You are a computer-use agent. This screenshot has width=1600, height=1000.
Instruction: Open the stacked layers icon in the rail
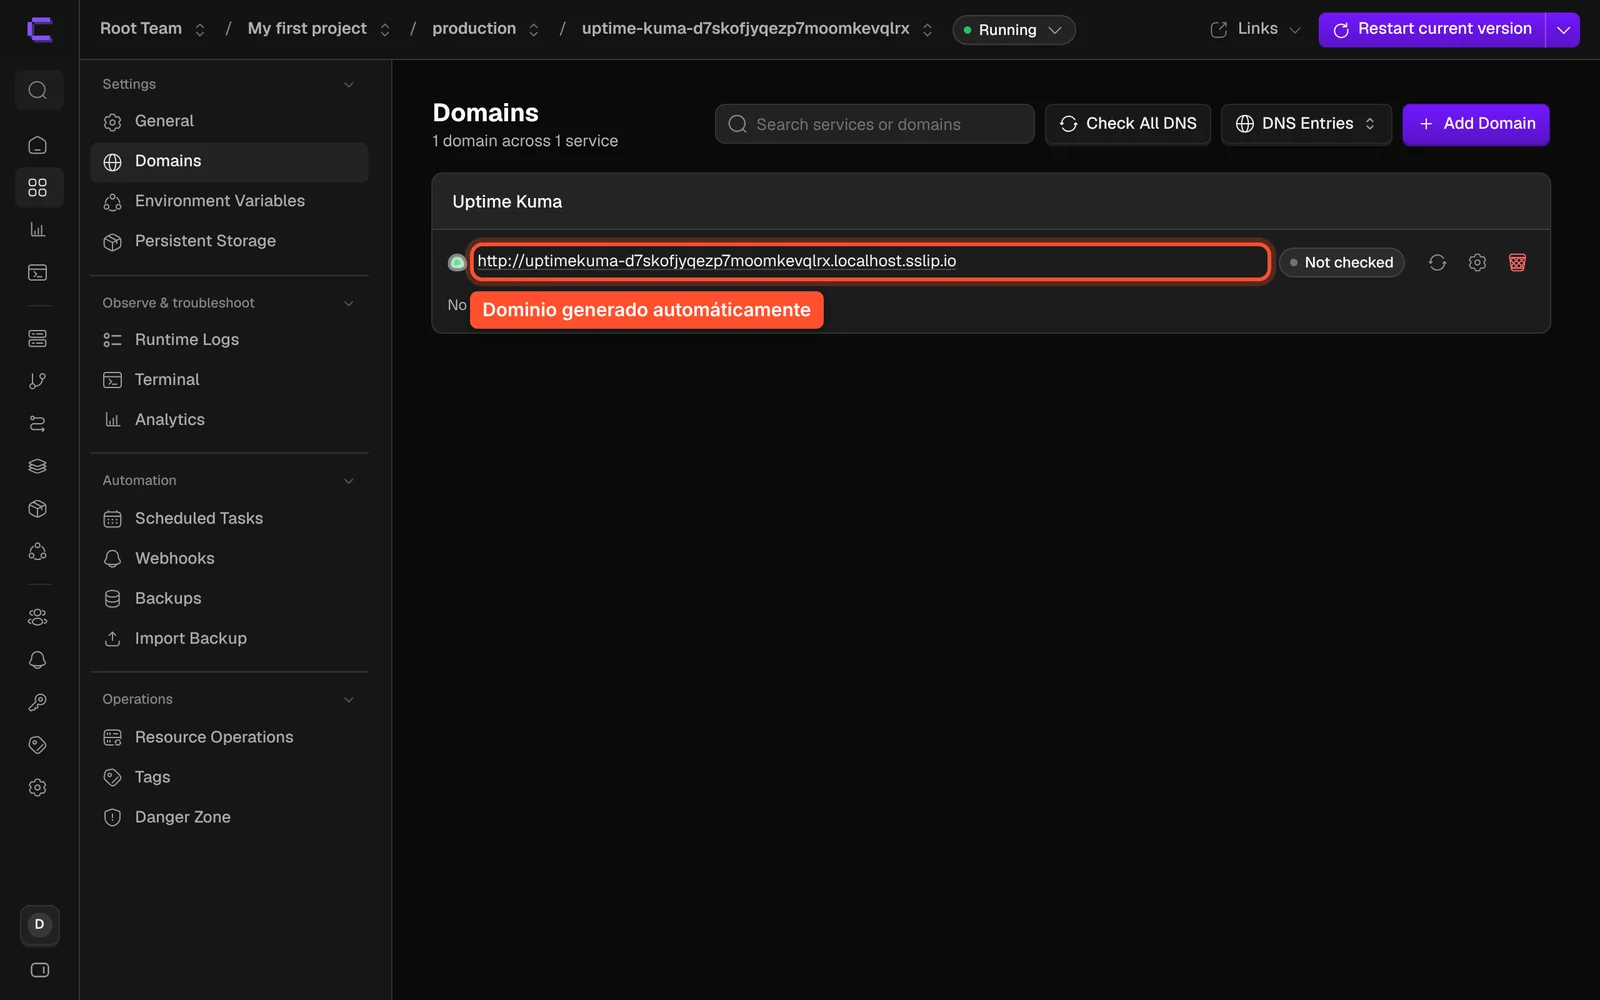click(38, 466)
